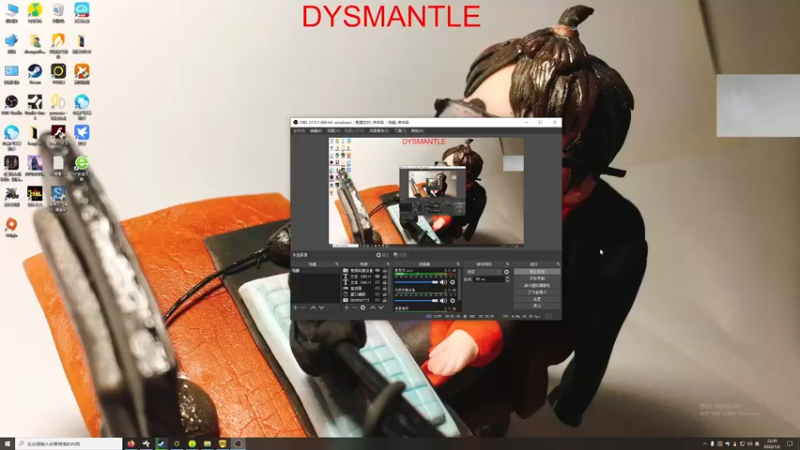Open Recycle Bin desktop icon
Screen dimensions: 800x450
(58, 13)
